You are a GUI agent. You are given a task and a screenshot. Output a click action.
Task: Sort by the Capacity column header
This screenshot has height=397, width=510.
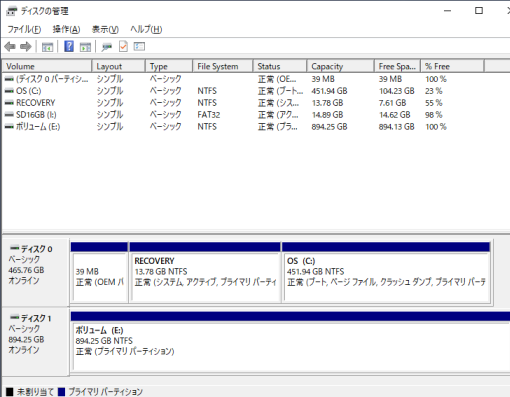[x=340, y=66]
